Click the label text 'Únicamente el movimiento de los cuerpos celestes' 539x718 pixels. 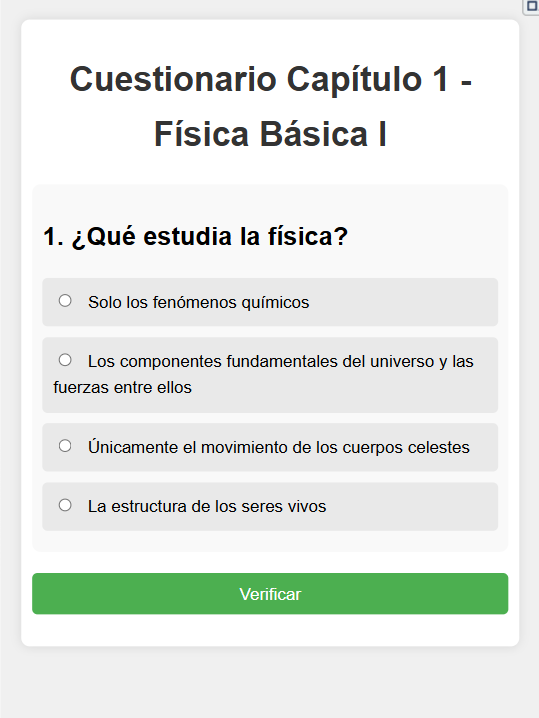279,447
